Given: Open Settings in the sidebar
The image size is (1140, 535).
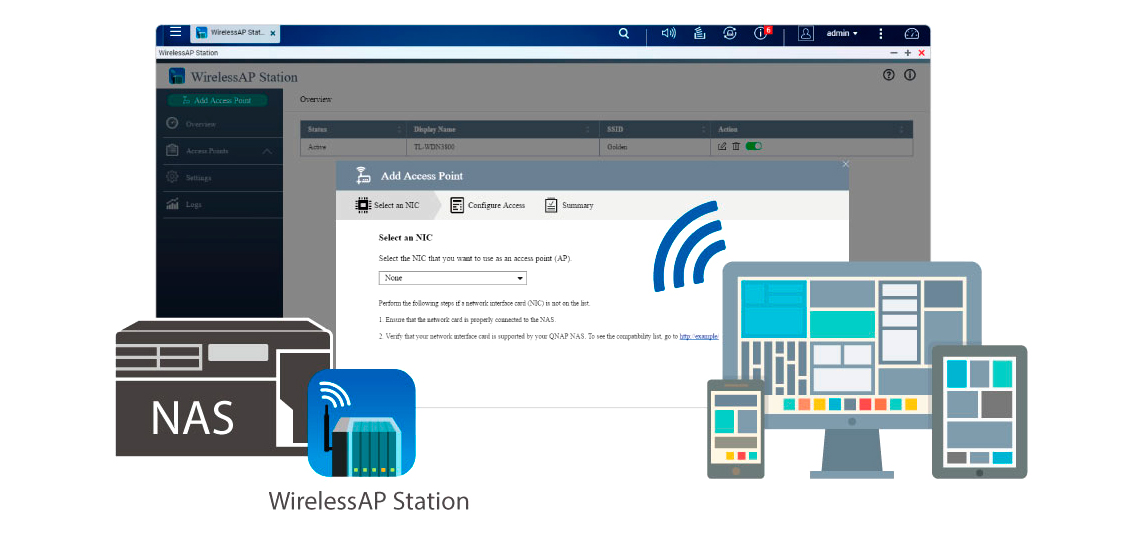Looking at the screenshot, I should tap(198, 178).
